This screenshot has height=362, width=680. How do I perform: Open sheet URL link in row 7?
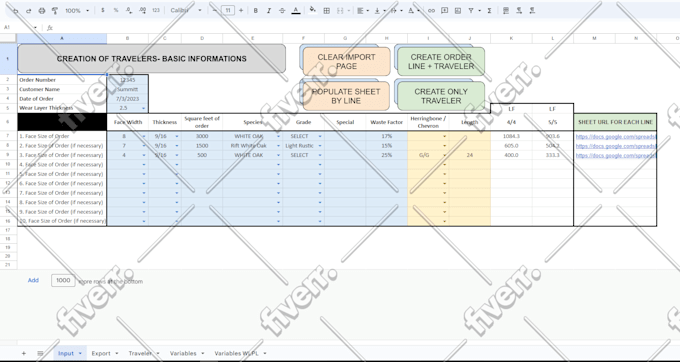(x=616, y=137)
